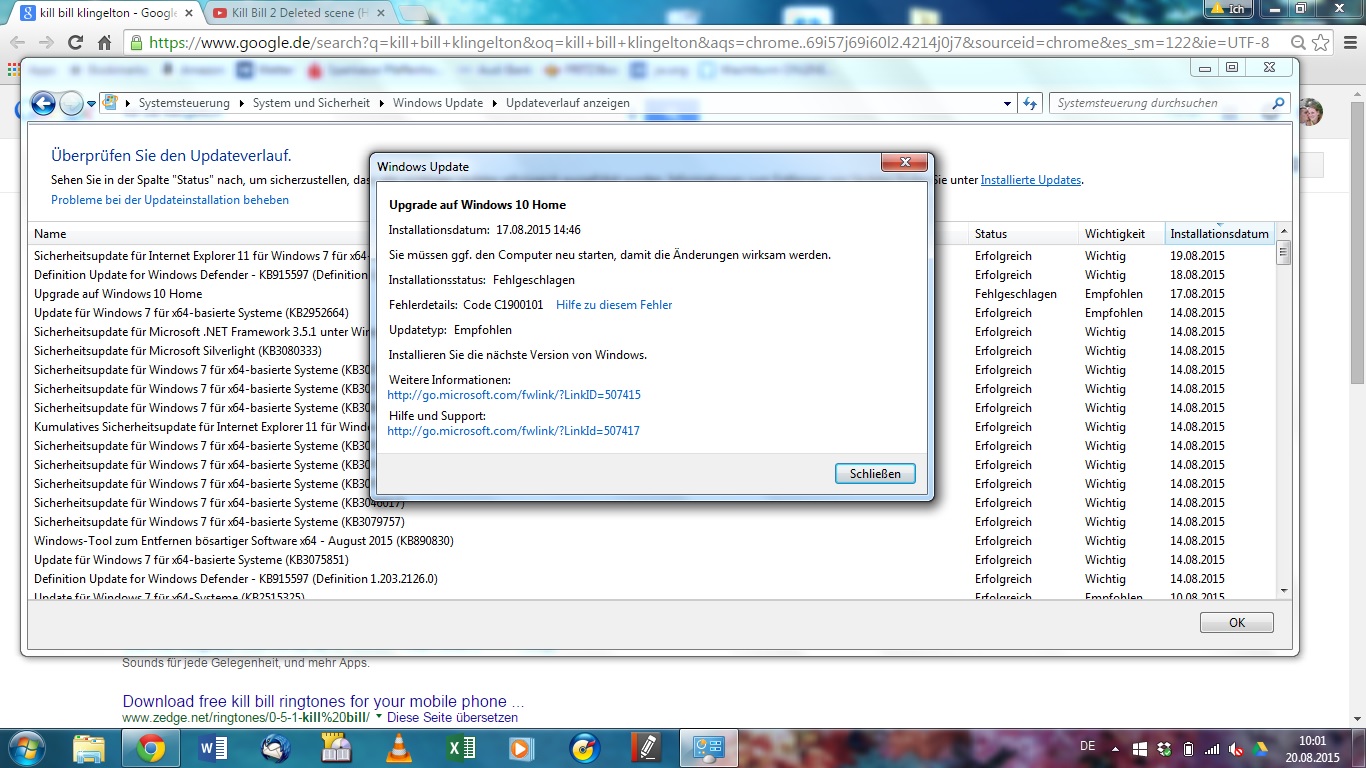The height and width of the screenshot is (768, 1366).
Task: Sort by Wichtigkeit column header
Action: pyautogui.click(x=1121, y=234)
